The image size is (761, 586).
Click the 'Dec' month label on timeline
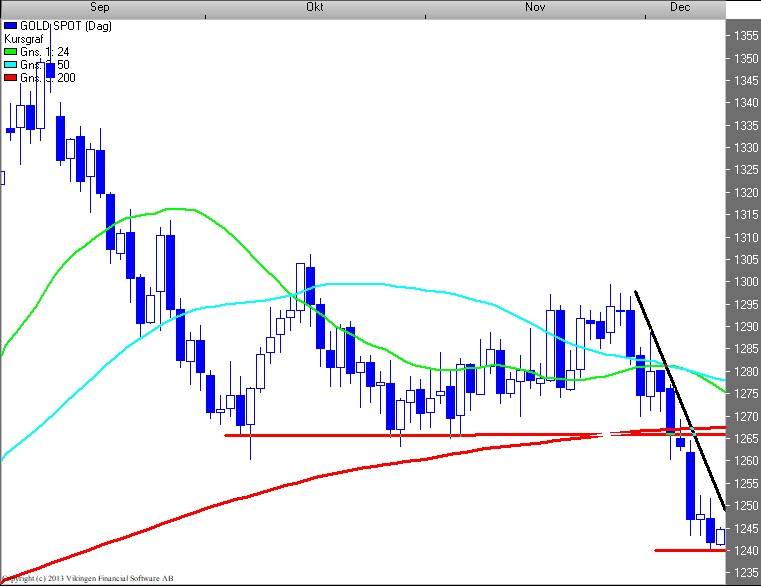[x=680, y=7]
